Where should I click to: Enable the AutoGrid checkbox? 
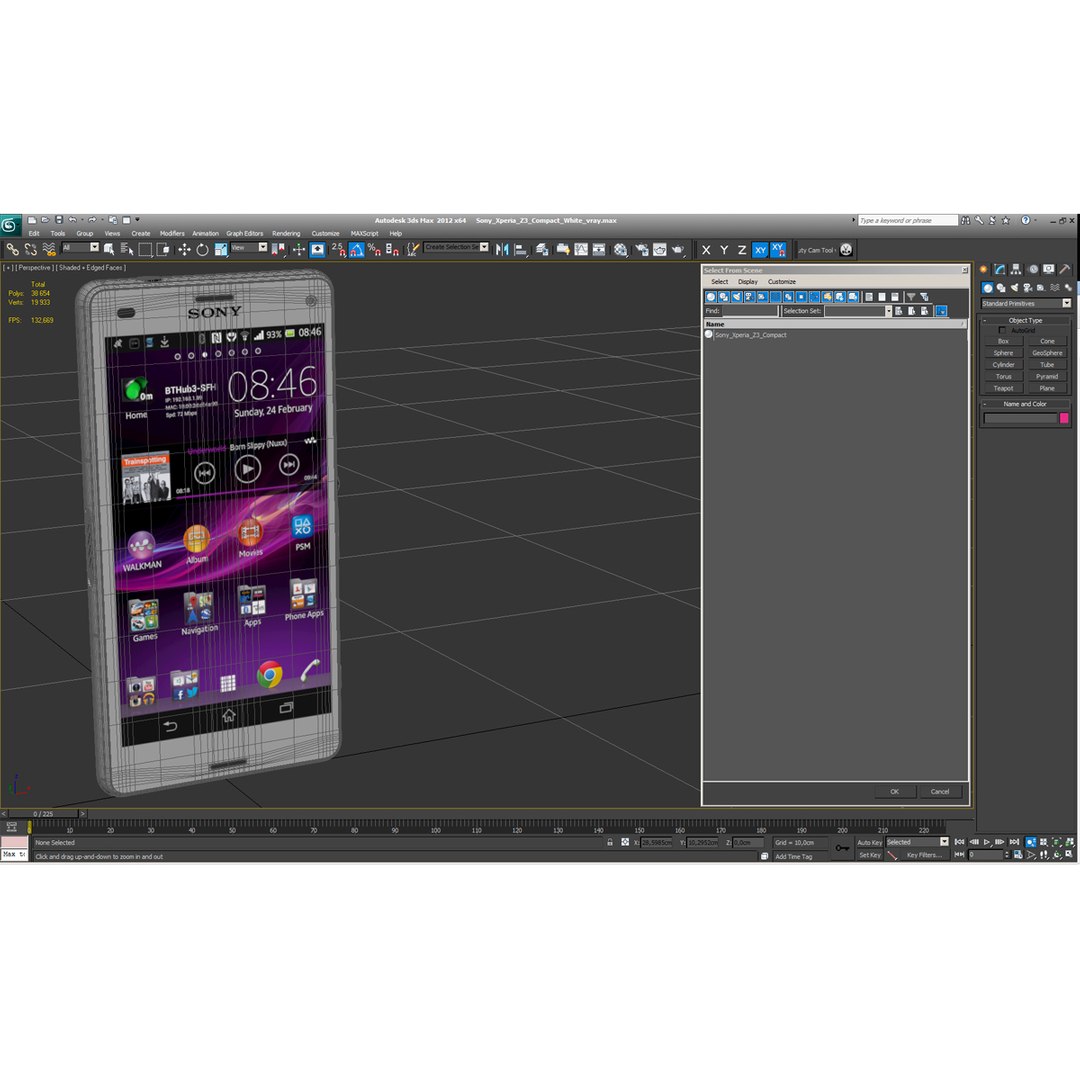click(x=1002, y=331)
